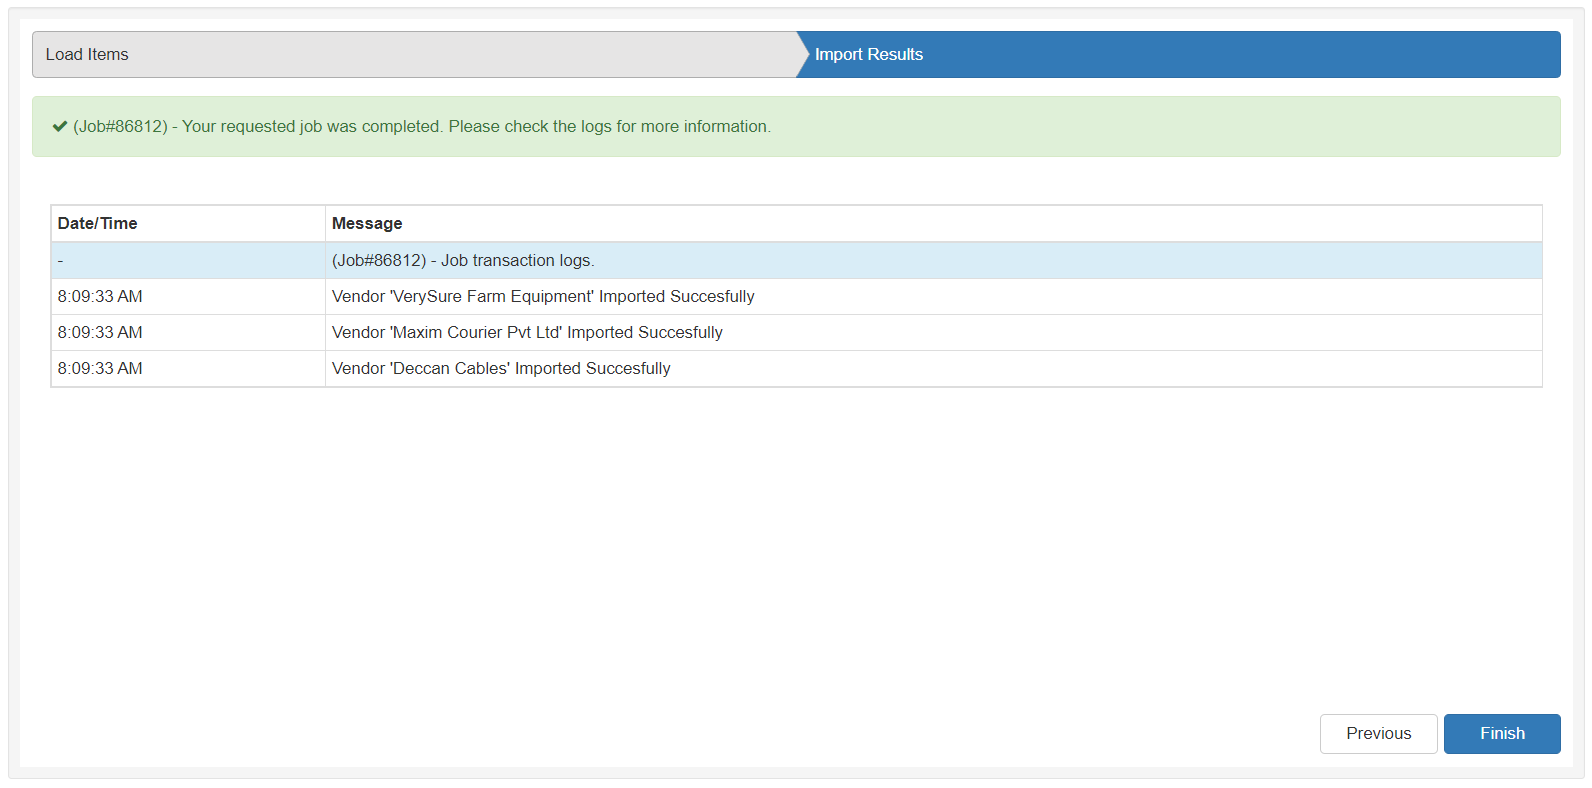Screen dimensions: 1592x788
Task: Select the Import Results step
Action: tap(868, 55)
